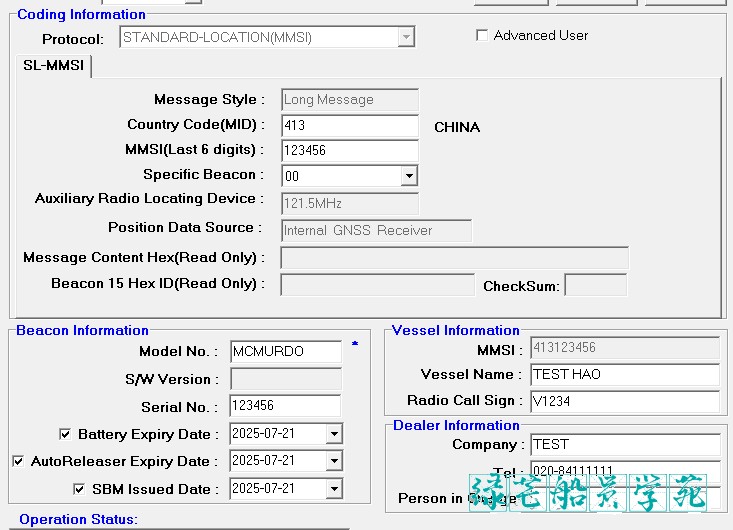Click the Battery Expiry Date value
The height and width of the screenshot is (530, 733).
pyautogui.click(x=264, y=434)
